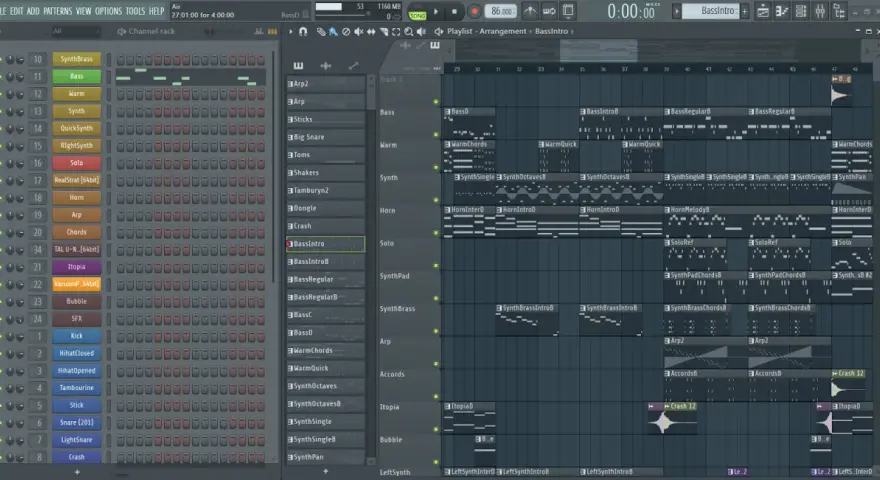Open the TOOLS menu
The width and height of the screenshot is (880, 480).
click(135, 11)
